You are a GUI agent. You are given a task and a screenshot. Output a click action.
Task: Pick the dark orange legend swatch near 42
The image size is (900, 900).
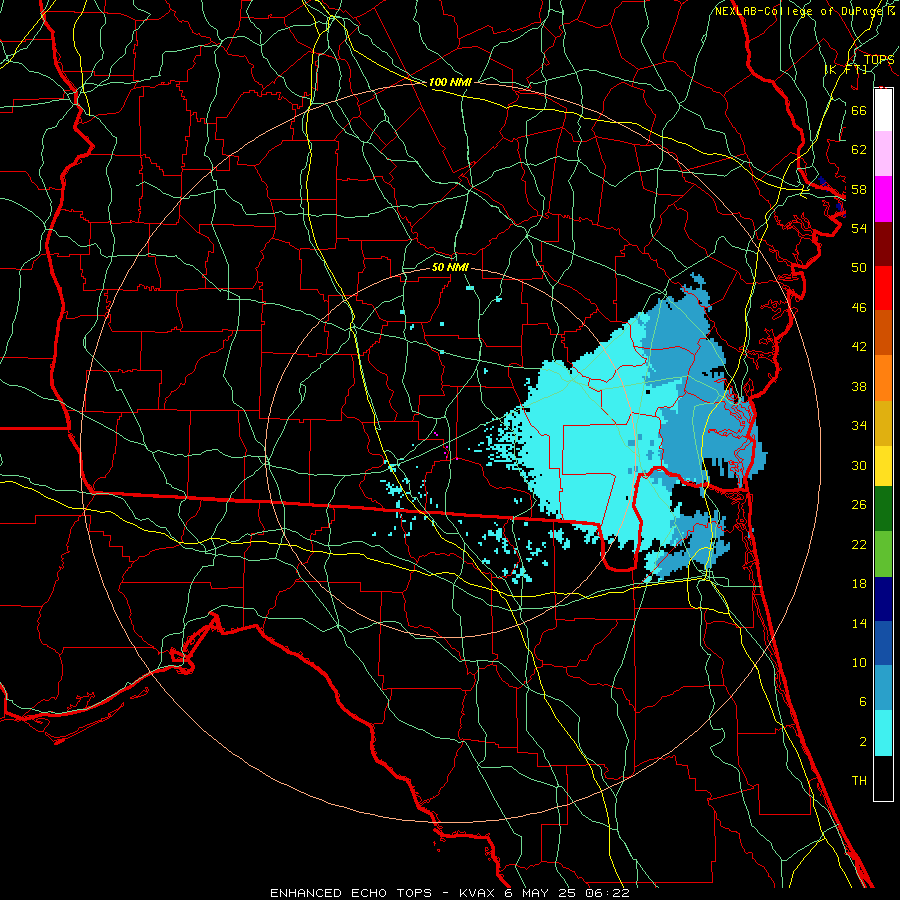click(x=883, y=332)
